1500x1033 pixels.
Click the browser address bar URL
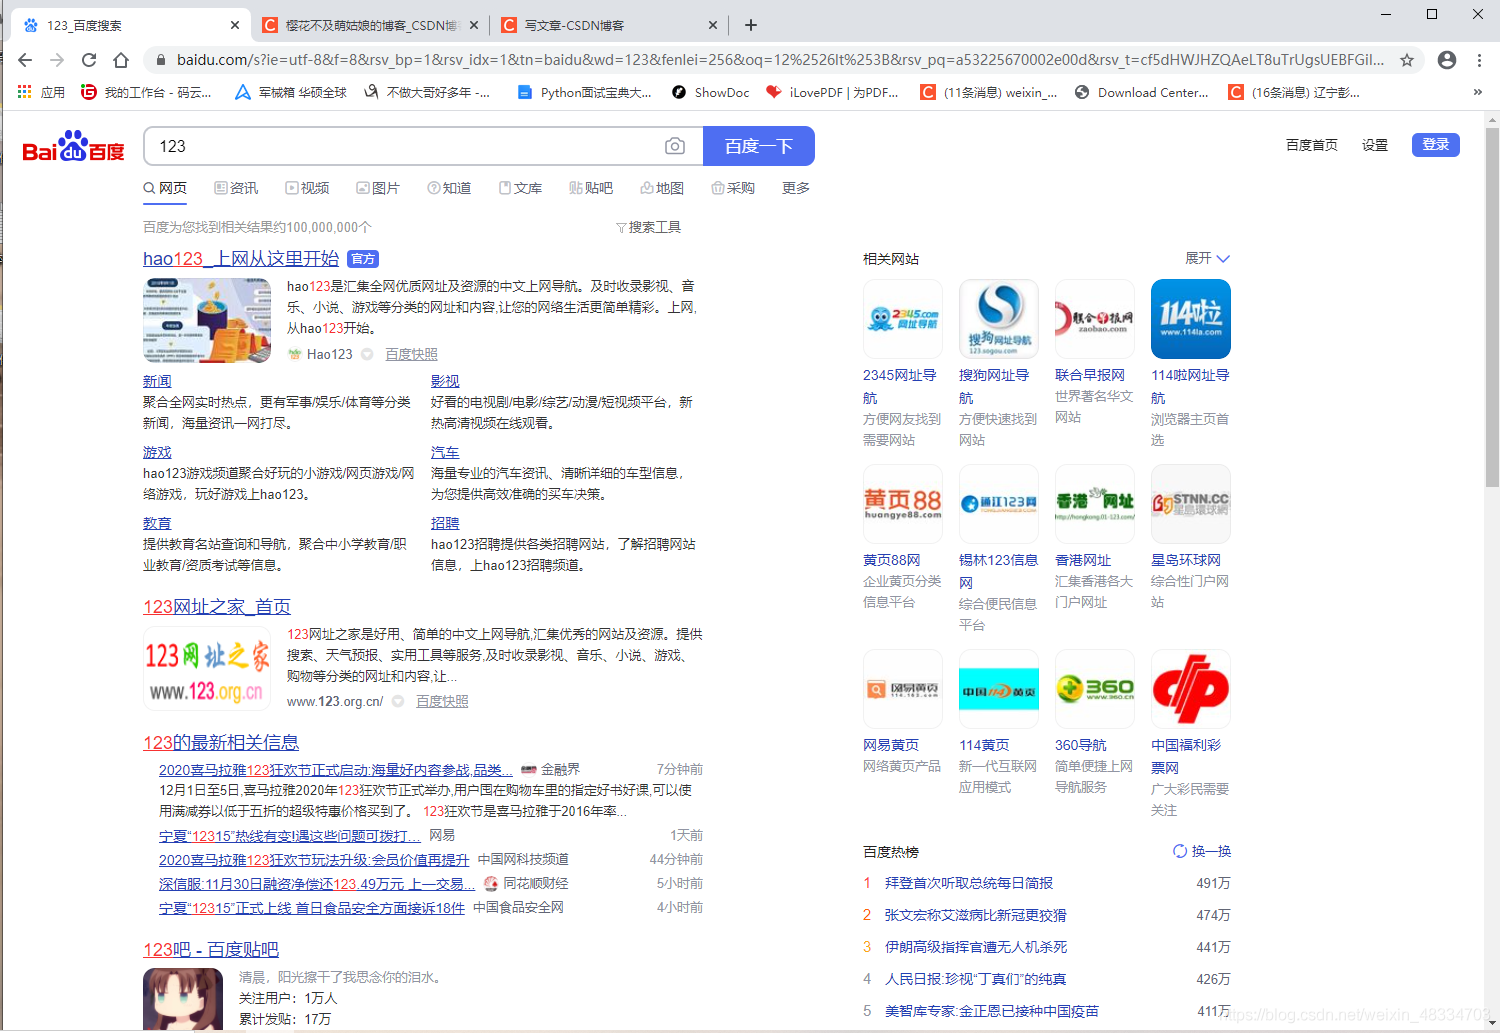[x=780, y=60]
